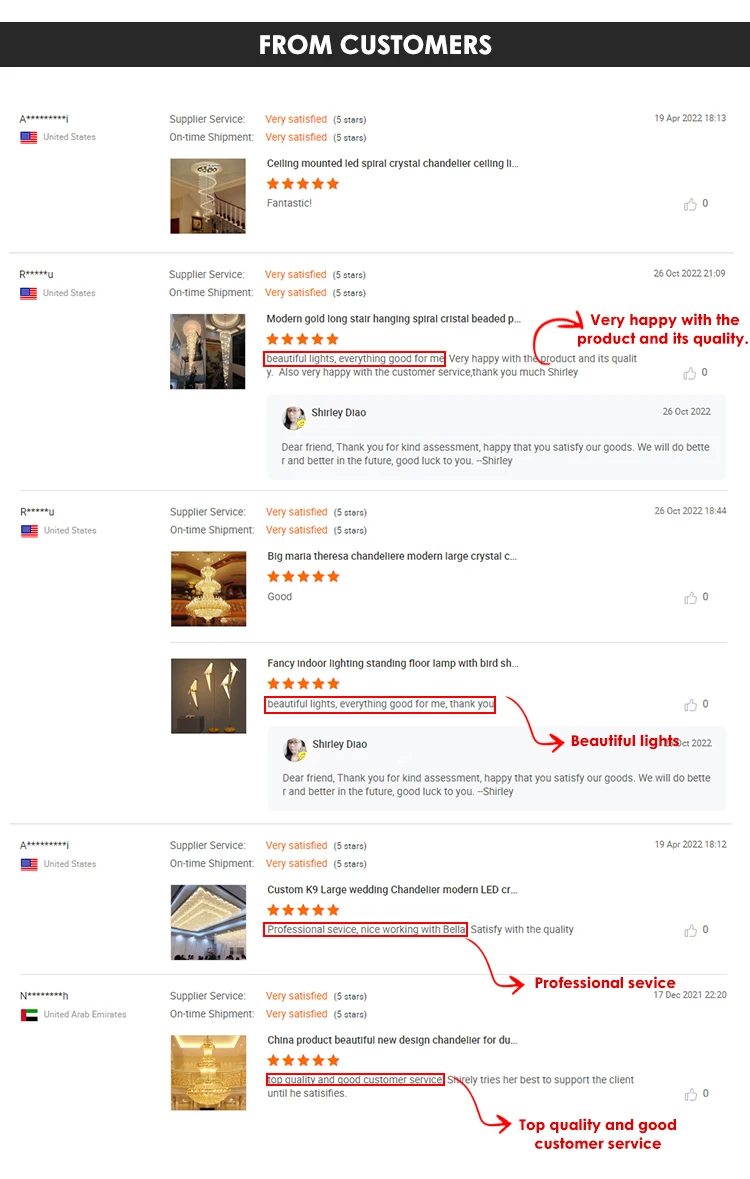
Task: Open the bird-shaped floor lamp thumbnail
Action: tap(208, 696)
